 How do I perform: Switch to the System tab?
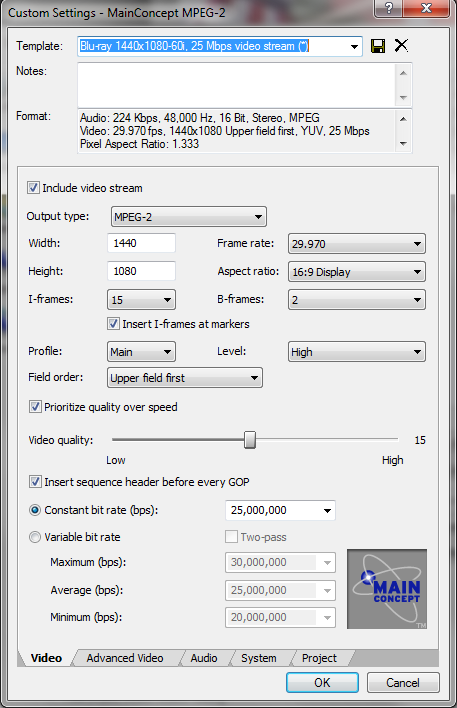259,658
